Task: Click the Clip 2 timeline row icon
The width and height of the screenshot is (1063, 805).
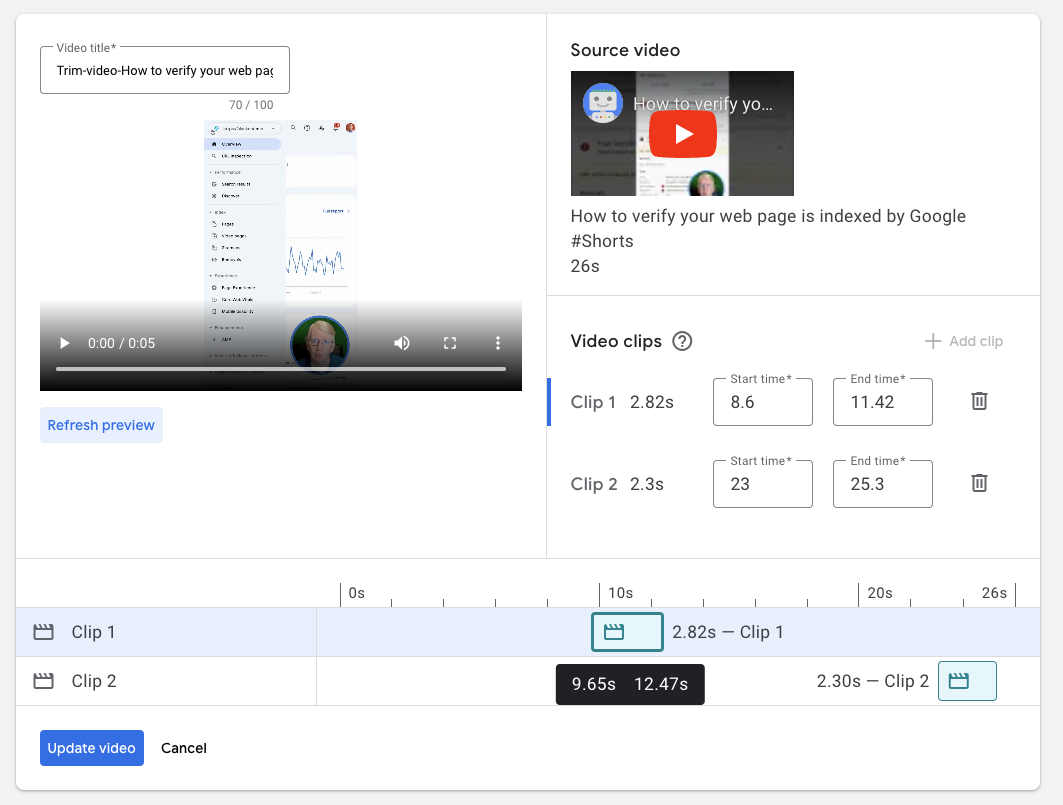Action: 43,681
